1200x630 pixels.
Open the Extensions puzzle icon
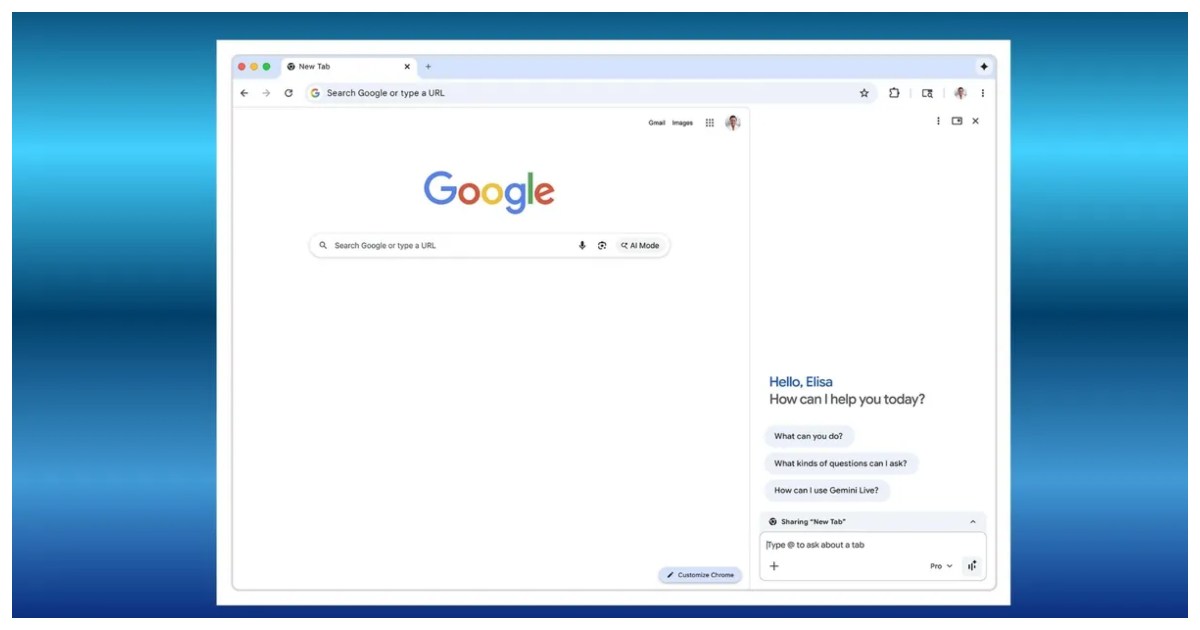tap(894, 93)
